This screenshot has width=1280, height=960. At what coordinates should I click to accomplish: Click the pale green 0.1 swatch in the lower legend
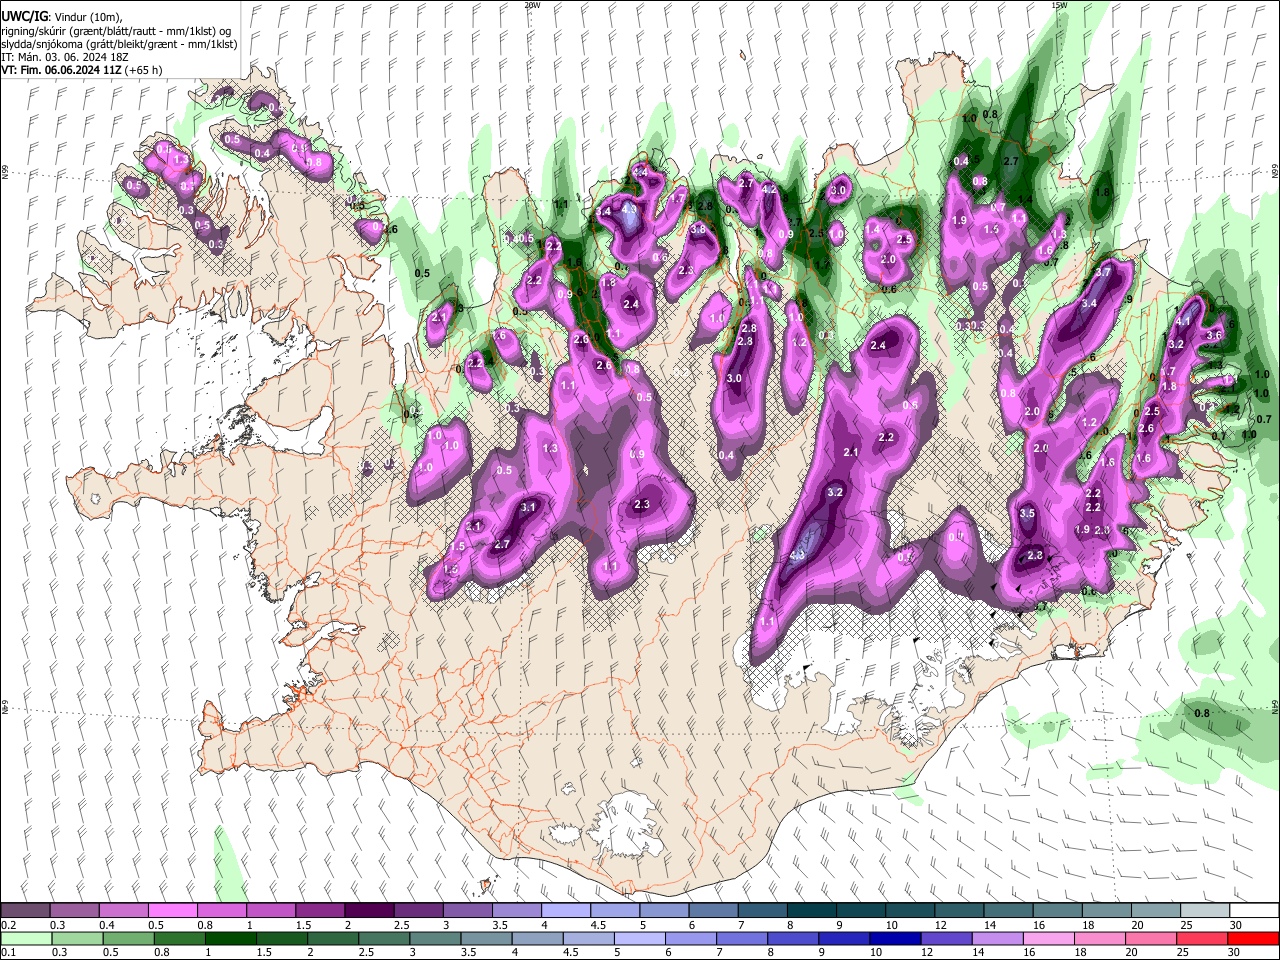25,938
